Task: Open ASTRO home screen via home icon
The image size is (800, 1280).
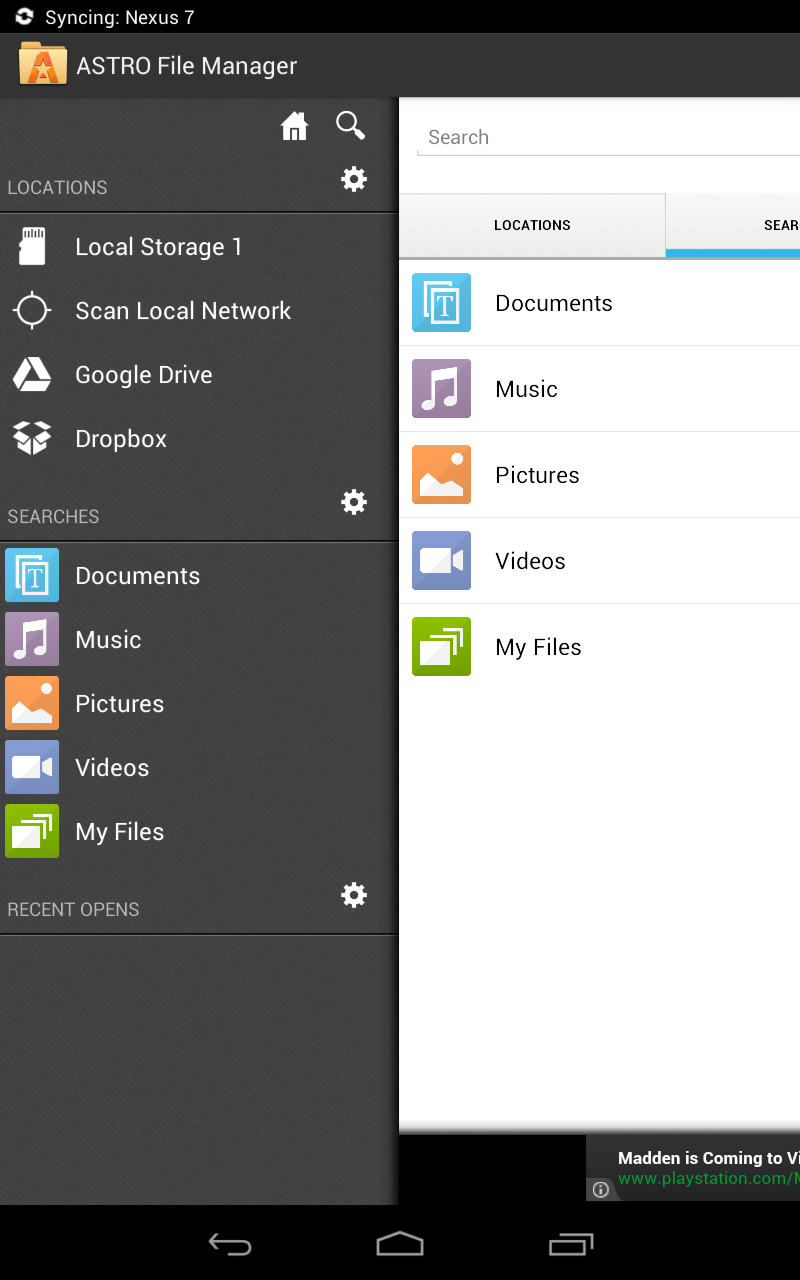Action: (x=294, y=125)
